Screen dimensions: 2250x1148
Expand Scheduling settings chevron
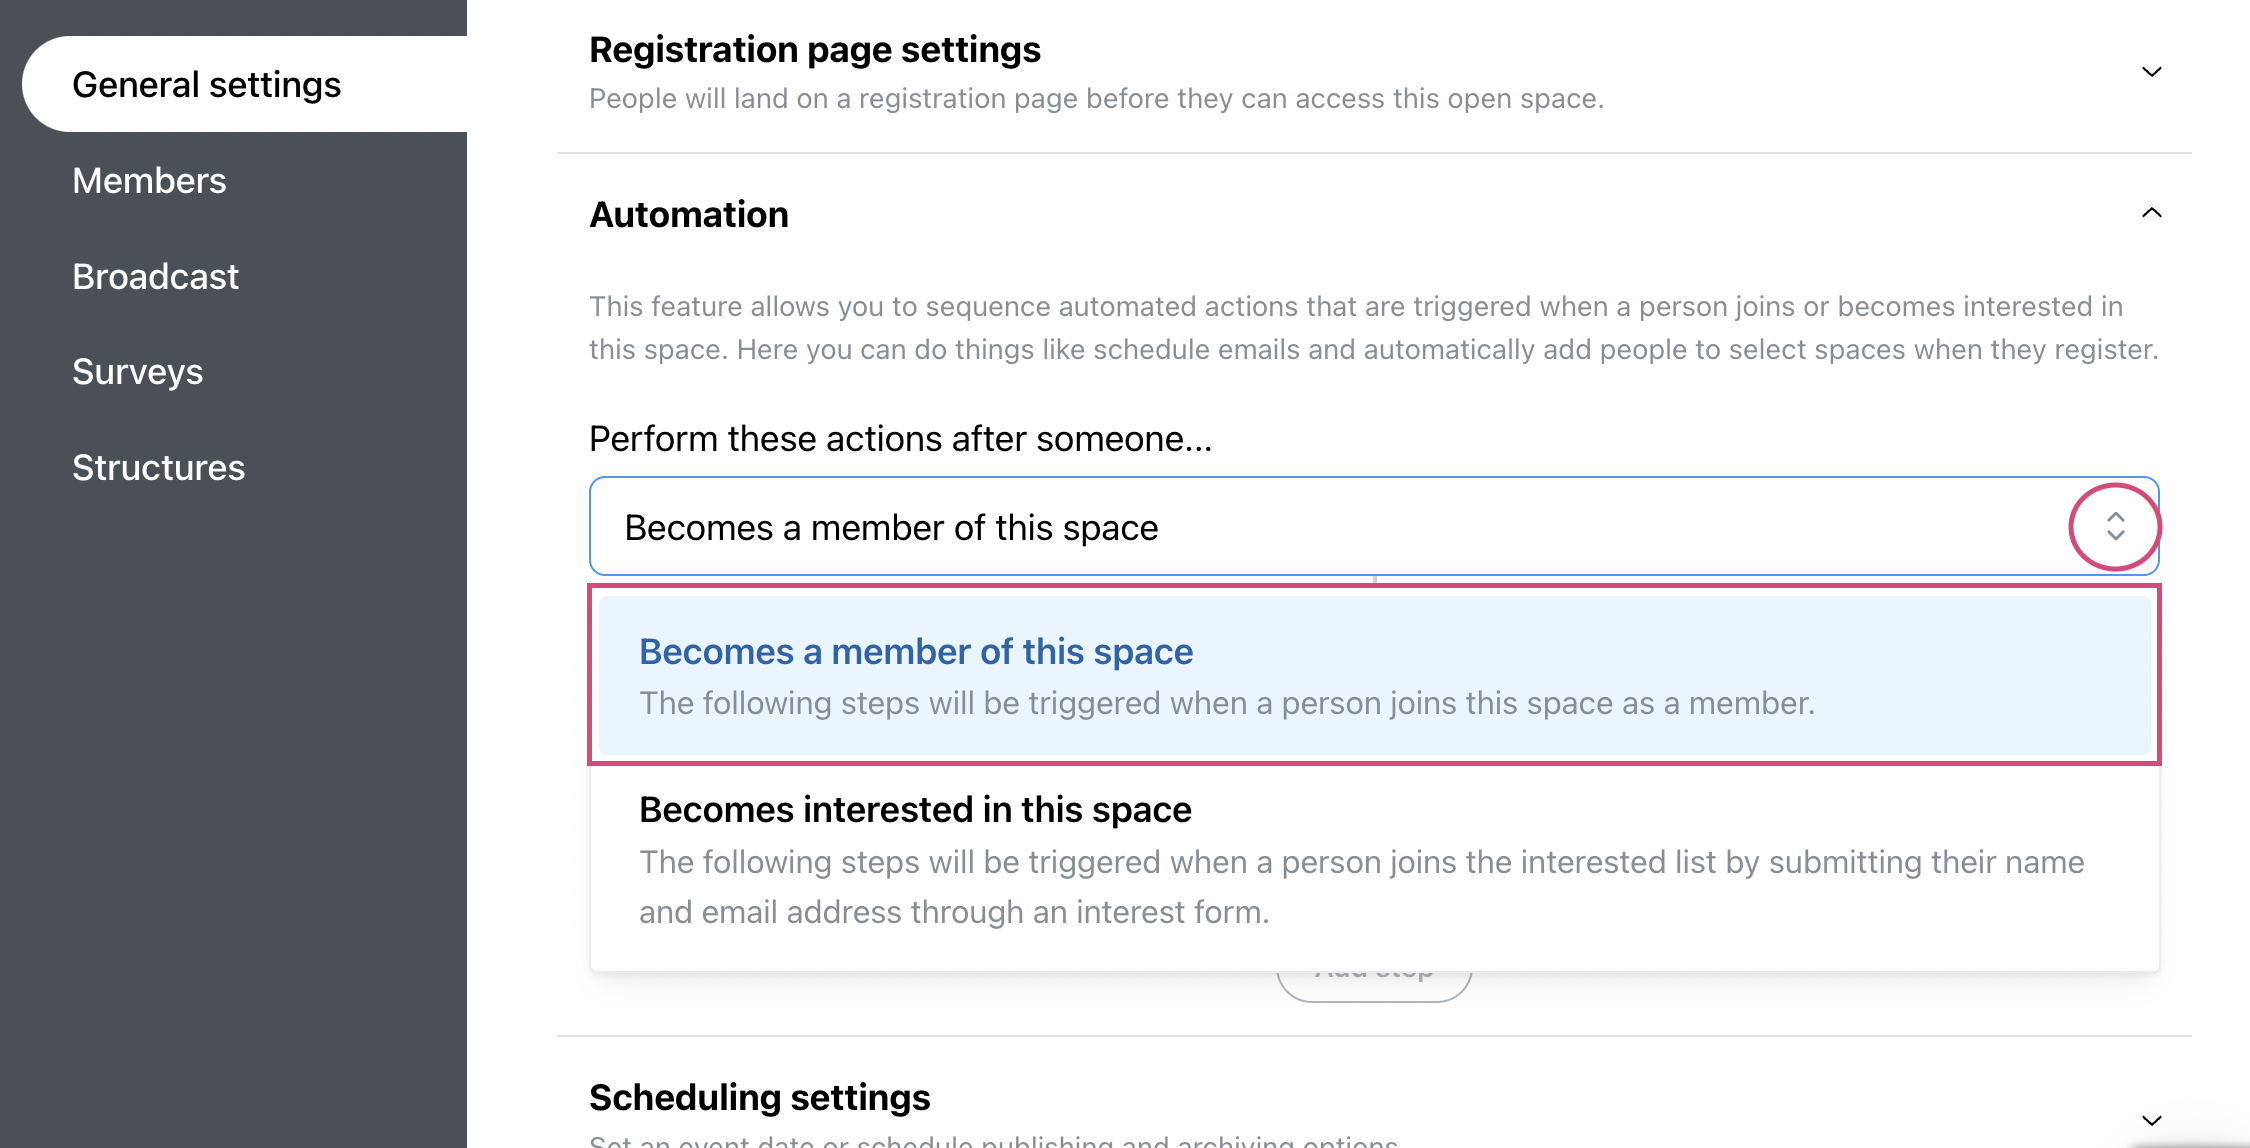(x=2151, y=1120)
